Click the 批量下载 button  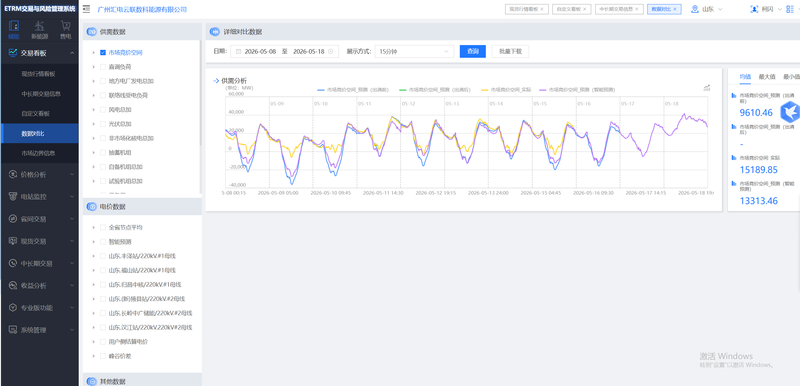pyautogui.click(x=510, y=52)
